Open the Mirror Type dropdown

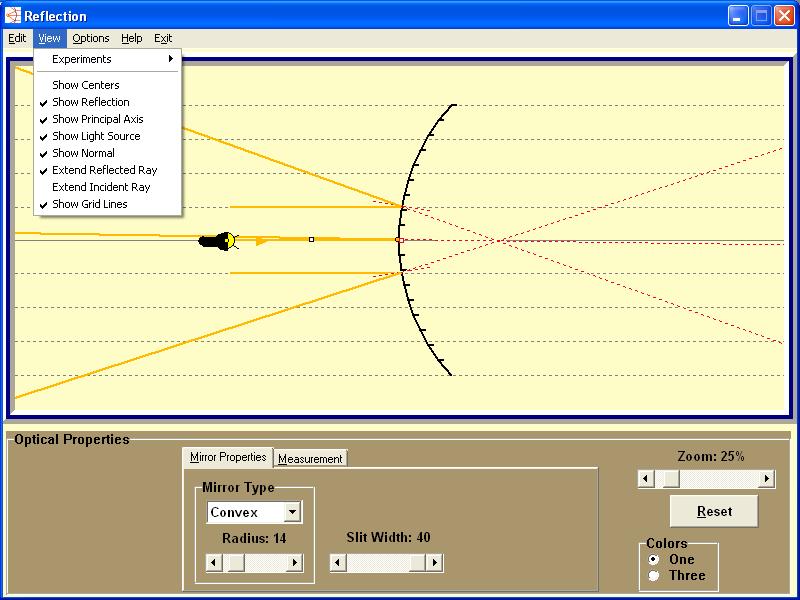292,512
